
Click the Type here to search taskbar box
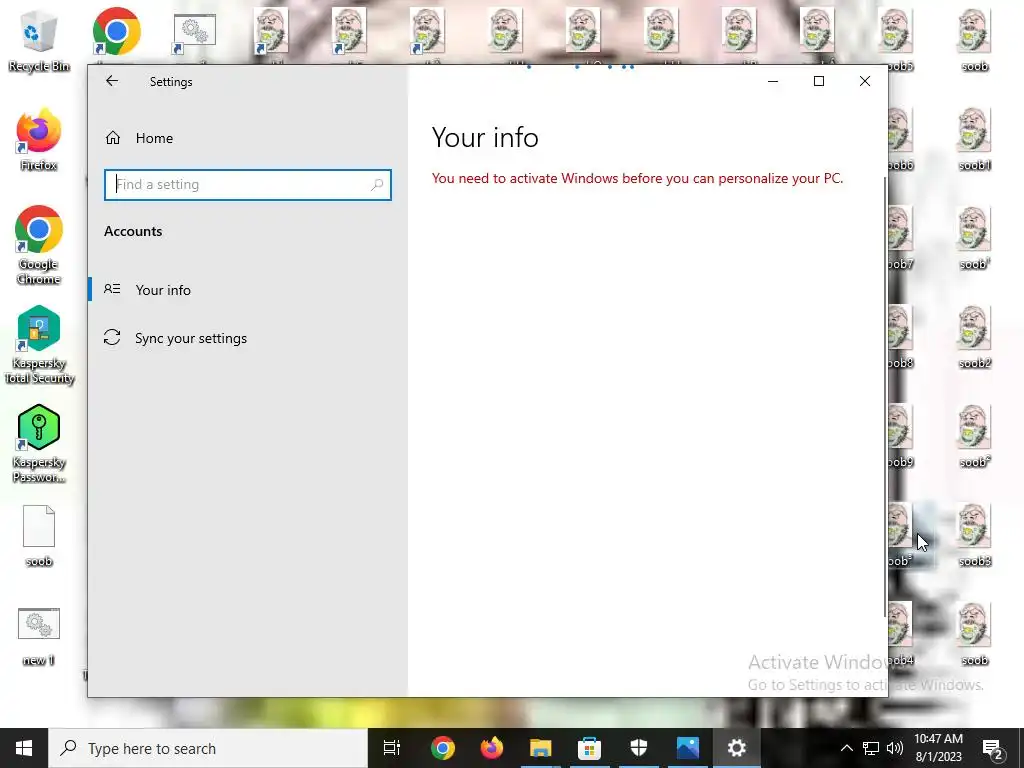(x=208, y=748)
